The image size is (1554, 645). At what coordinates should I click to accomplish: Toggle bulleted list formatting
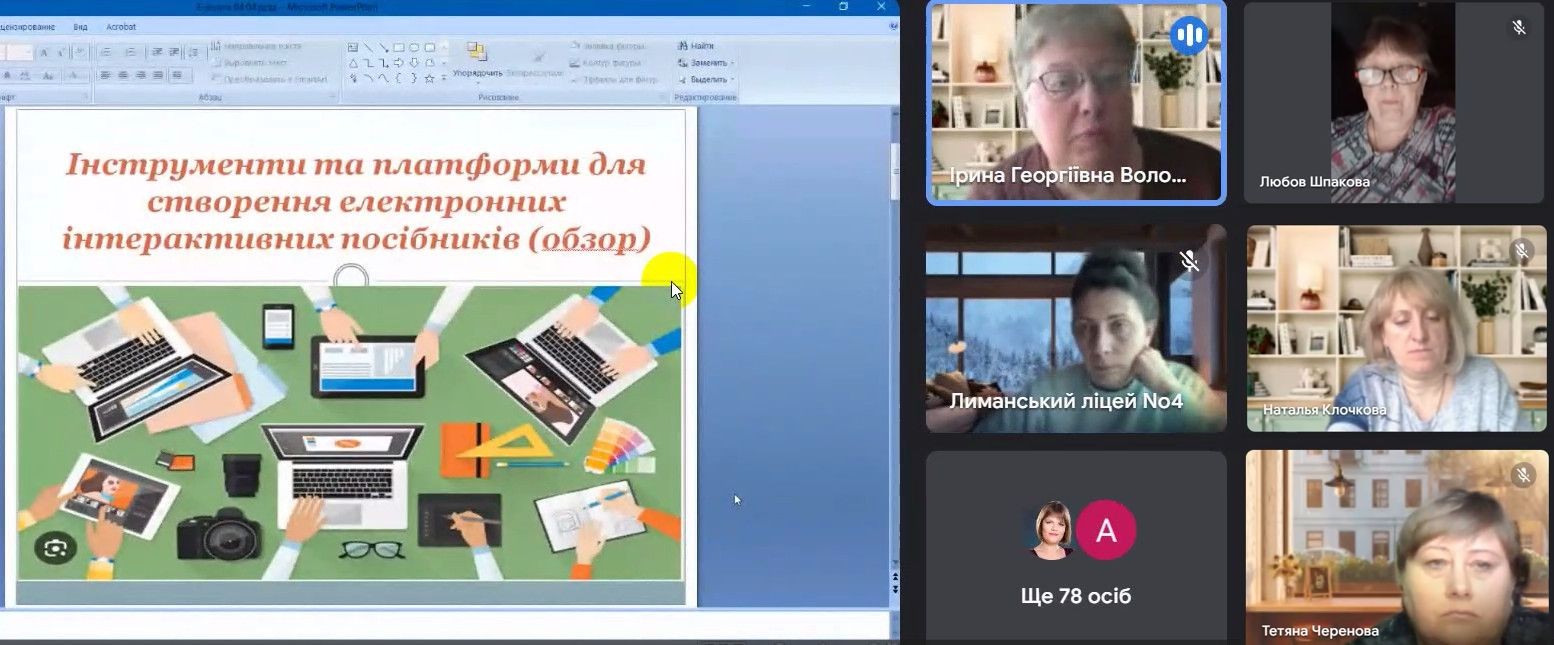point(106,52)
